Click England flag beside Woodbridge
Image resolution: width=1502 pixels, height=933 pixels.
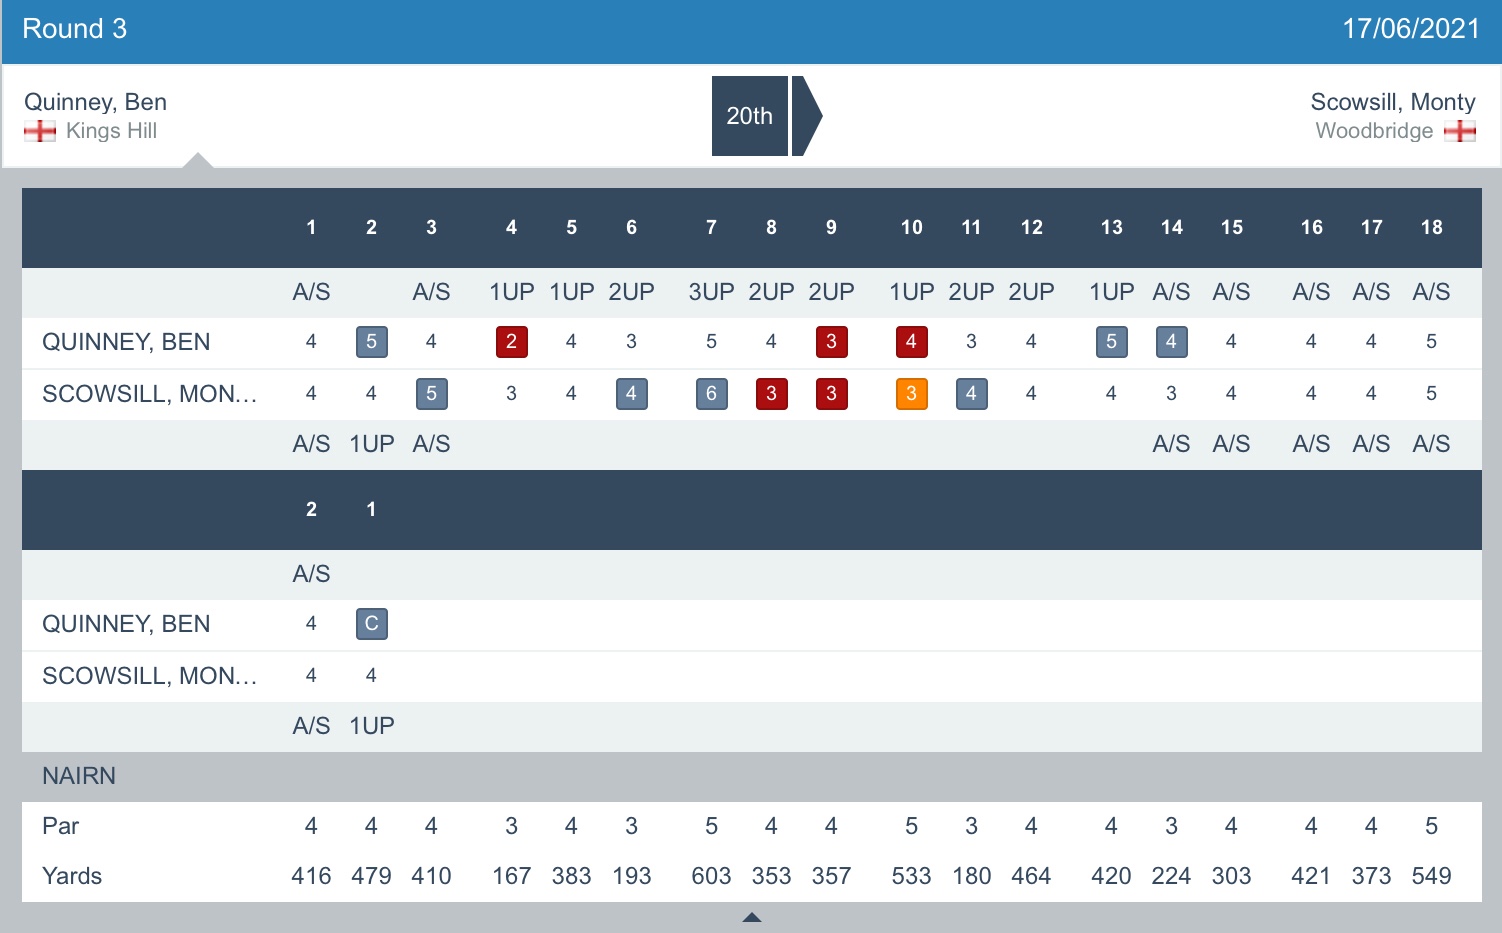click(1460, 131)
